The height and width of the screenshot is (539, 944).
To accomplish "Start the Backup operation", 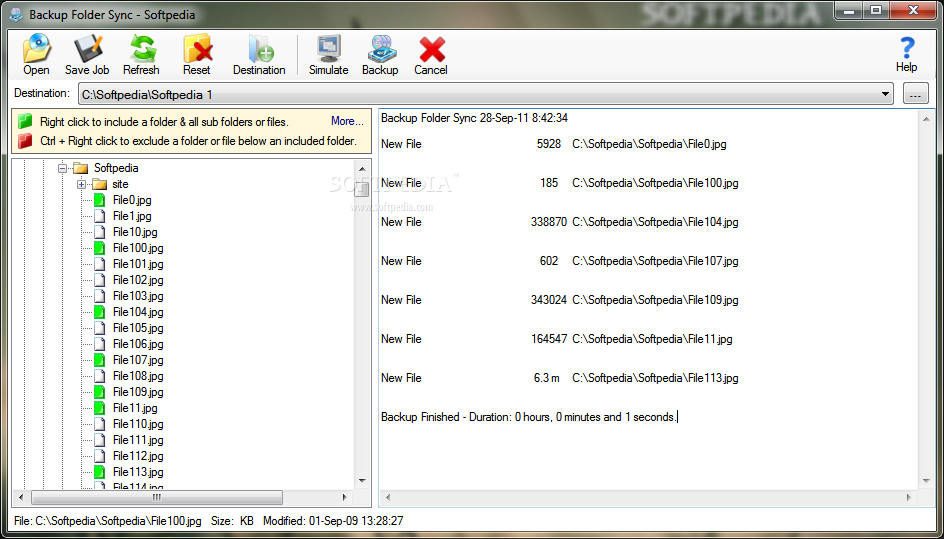I will click(x=380, y=55).
